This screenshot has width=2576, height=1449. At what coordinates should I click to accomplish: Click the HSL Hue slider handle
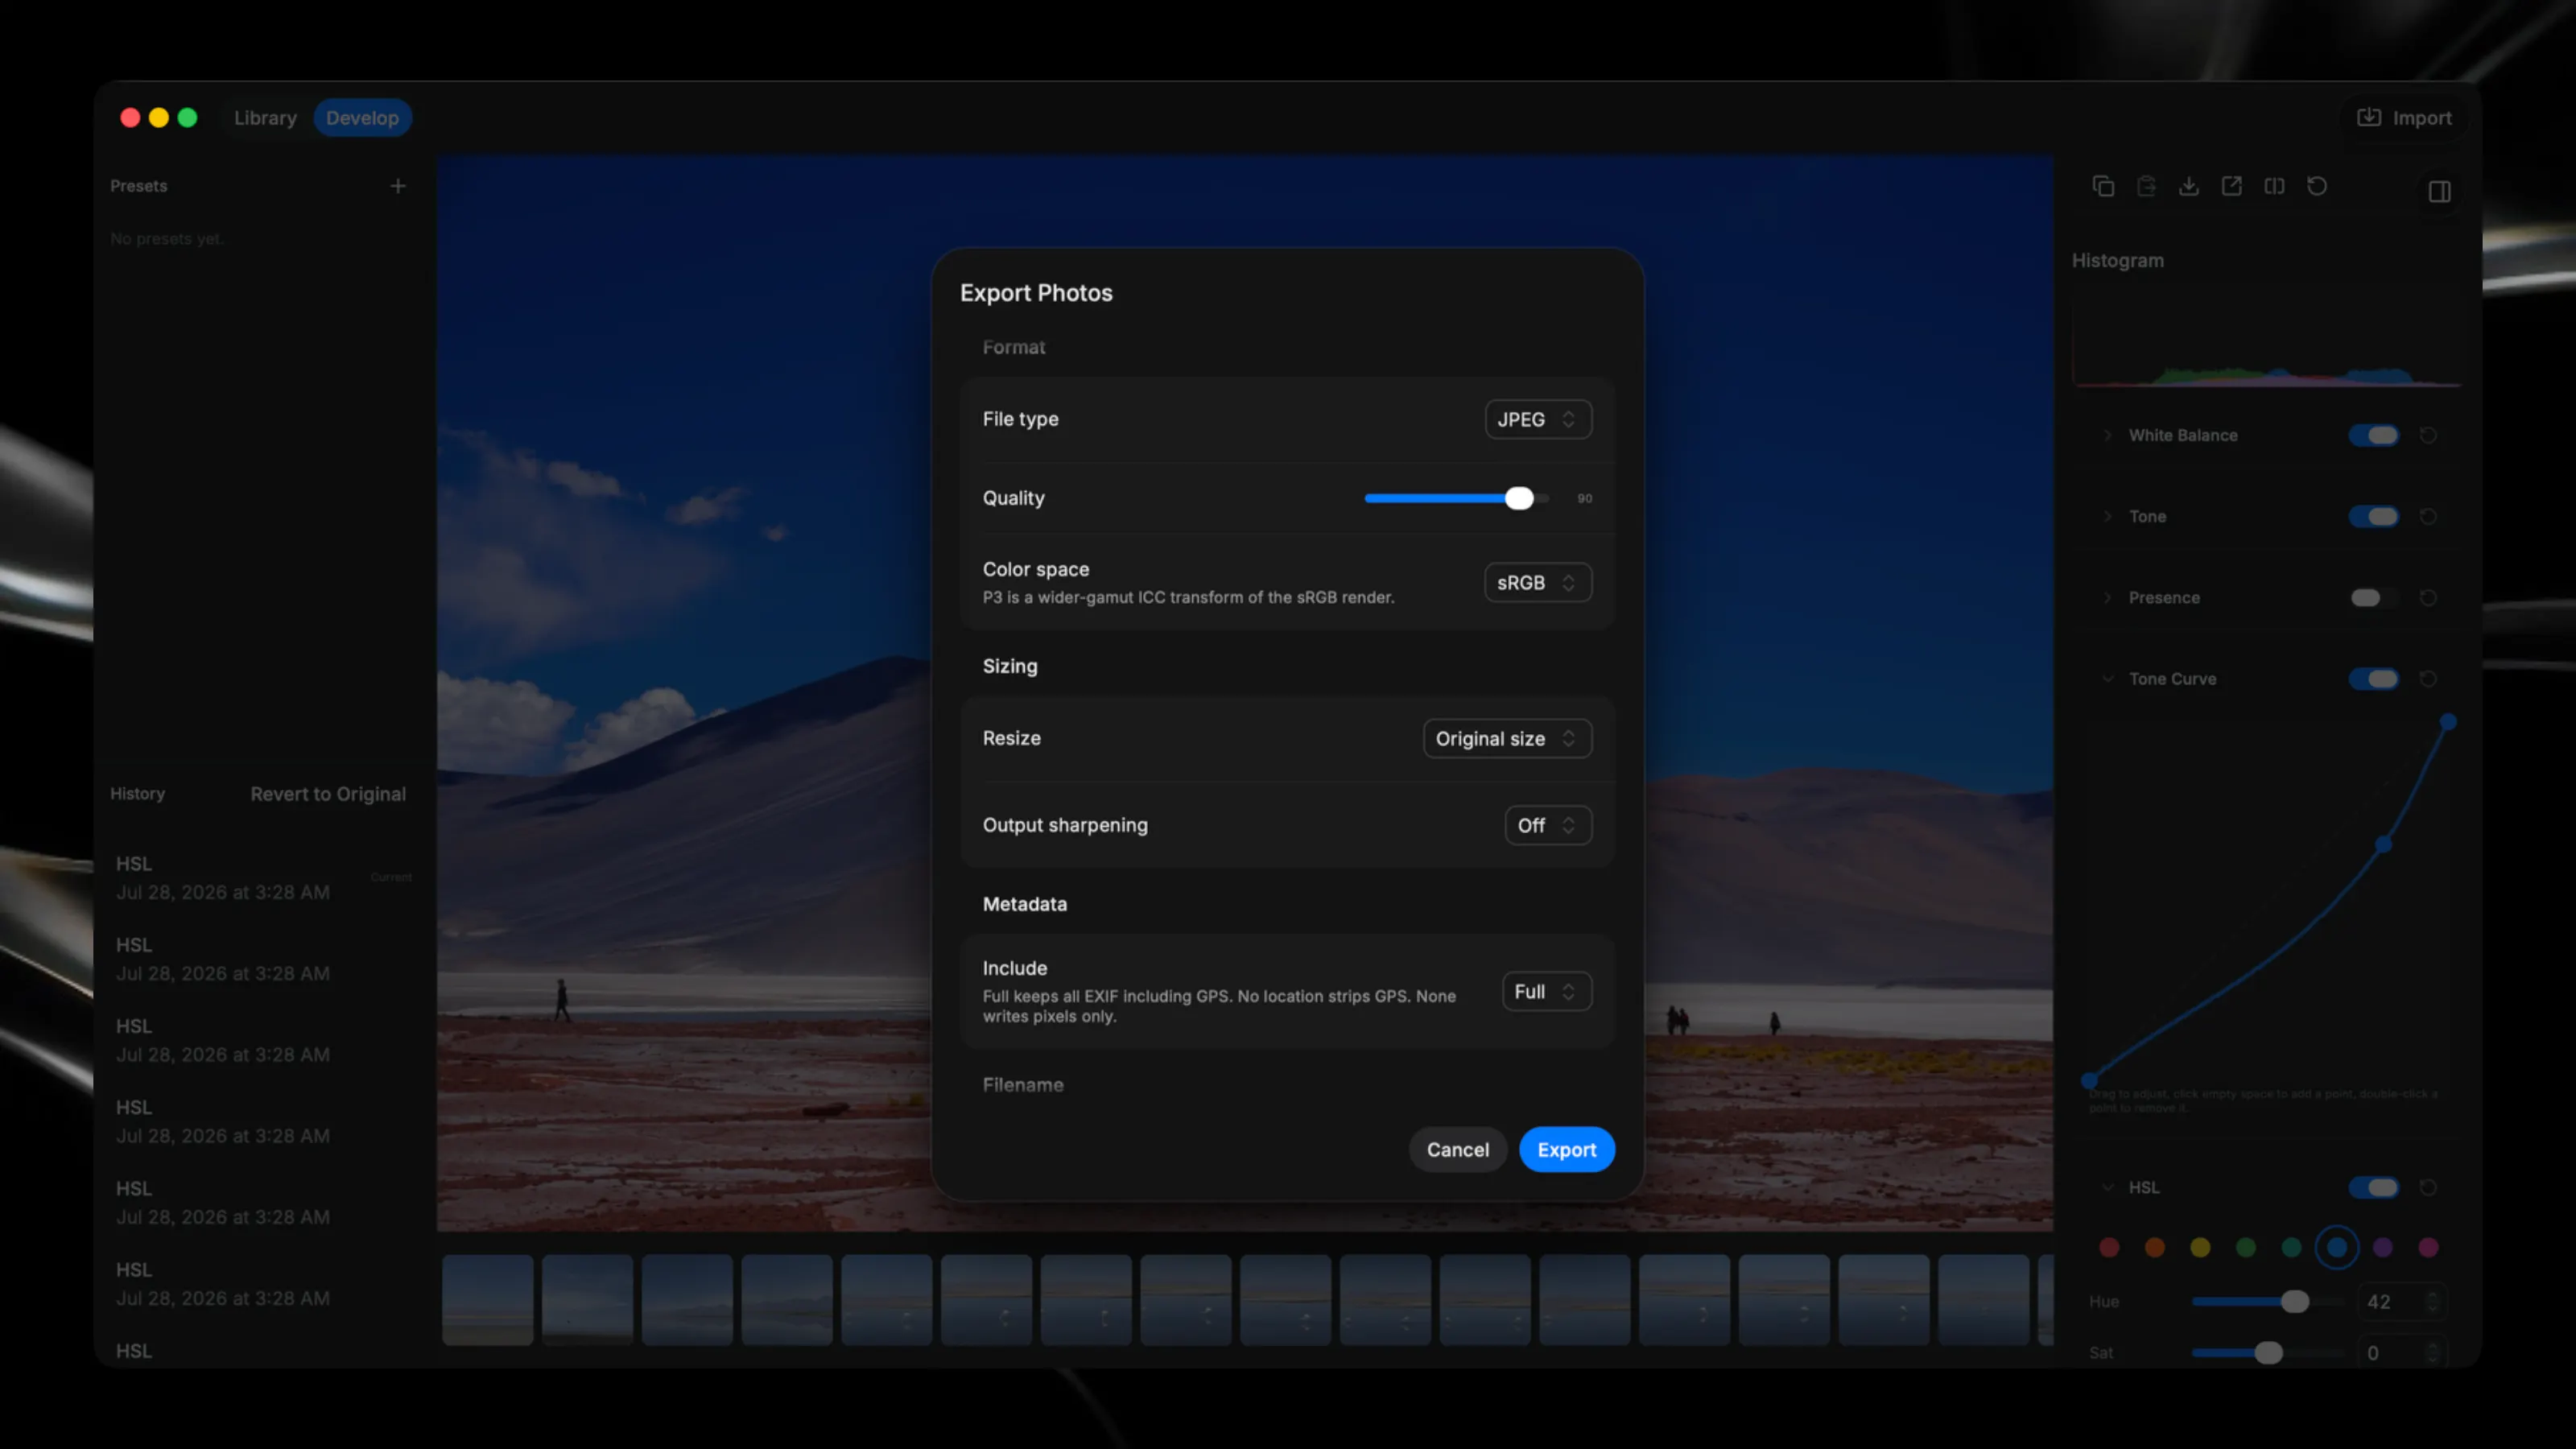(x=2295, y=1301)
